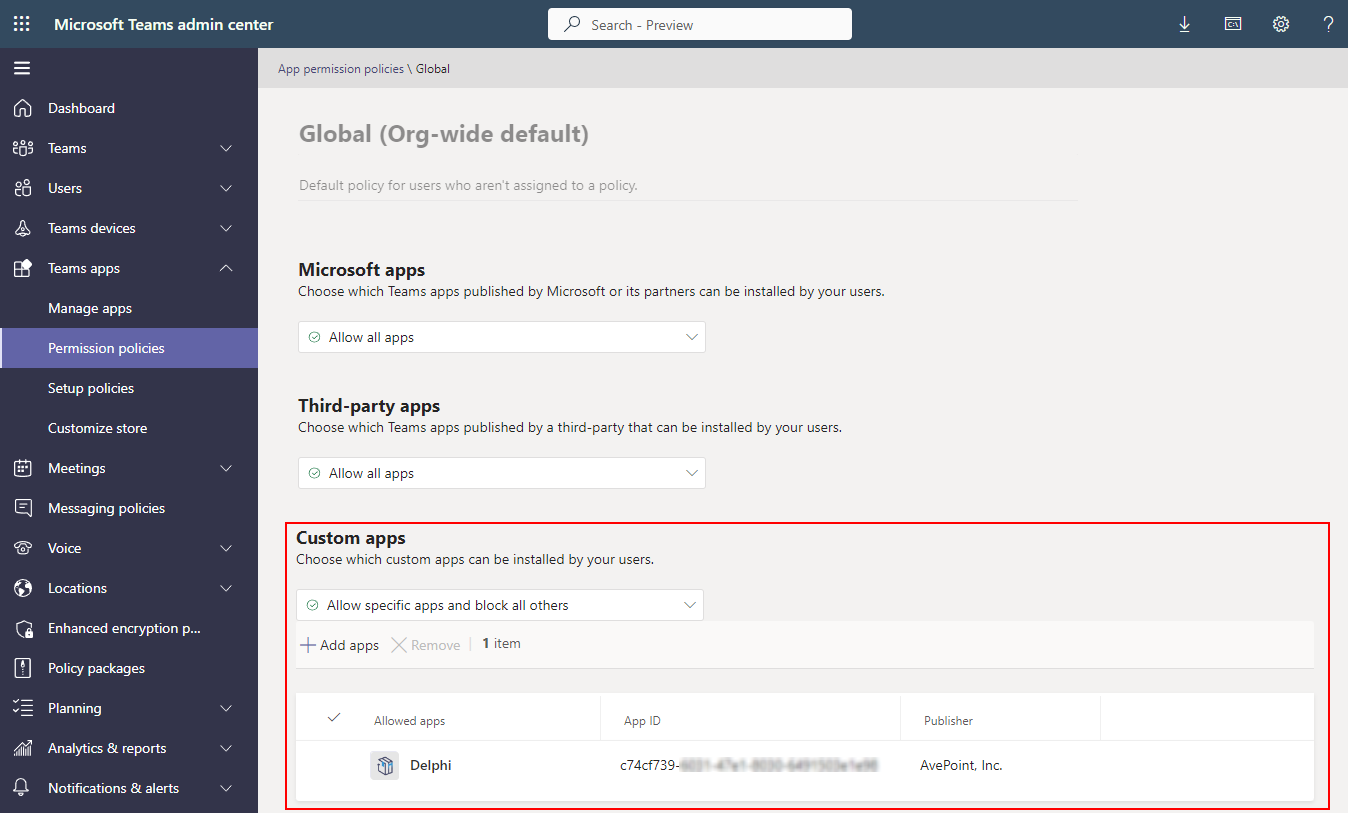Click the Add apps button

[340, 645]
